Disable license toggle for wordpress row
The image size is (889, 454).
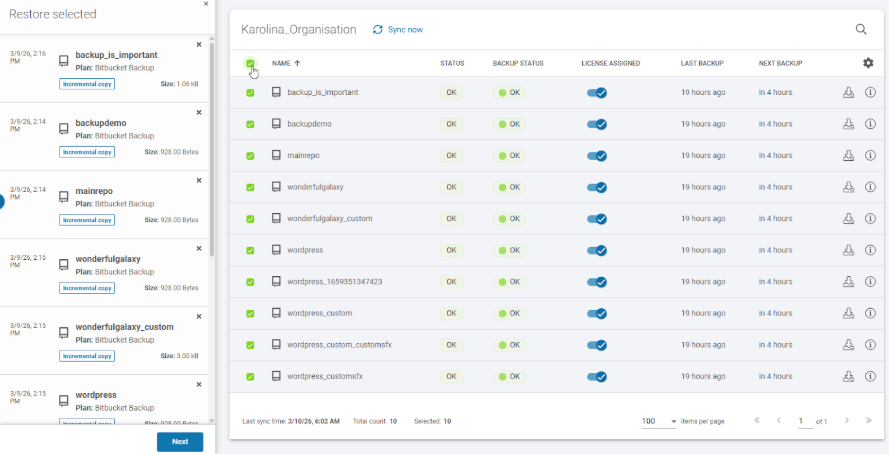click(x=597, y=250)
